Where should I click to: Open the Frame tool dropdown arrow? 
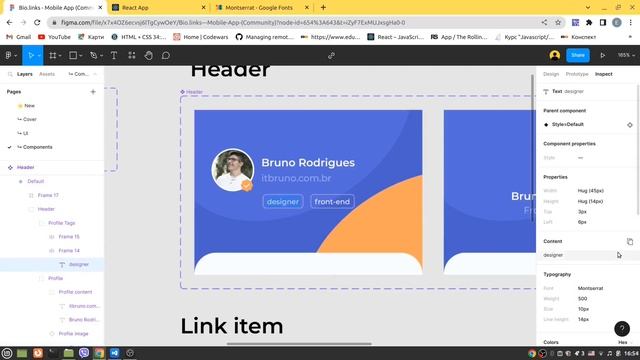(x=60, y=56)
